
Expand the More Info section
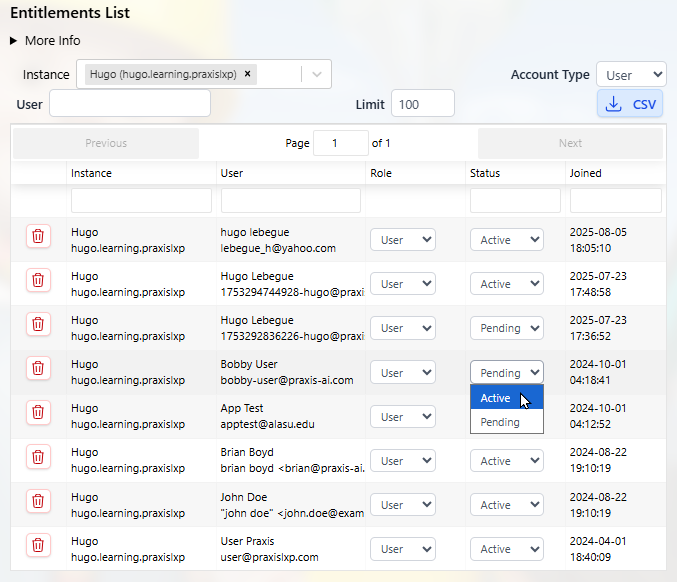tap(46, 41)
